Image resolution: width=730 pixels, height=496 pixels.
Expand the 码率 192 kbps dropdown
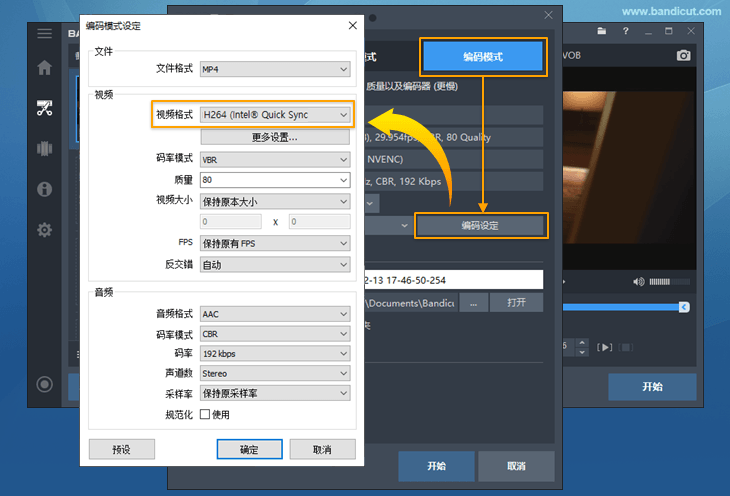tap(275, 353)
